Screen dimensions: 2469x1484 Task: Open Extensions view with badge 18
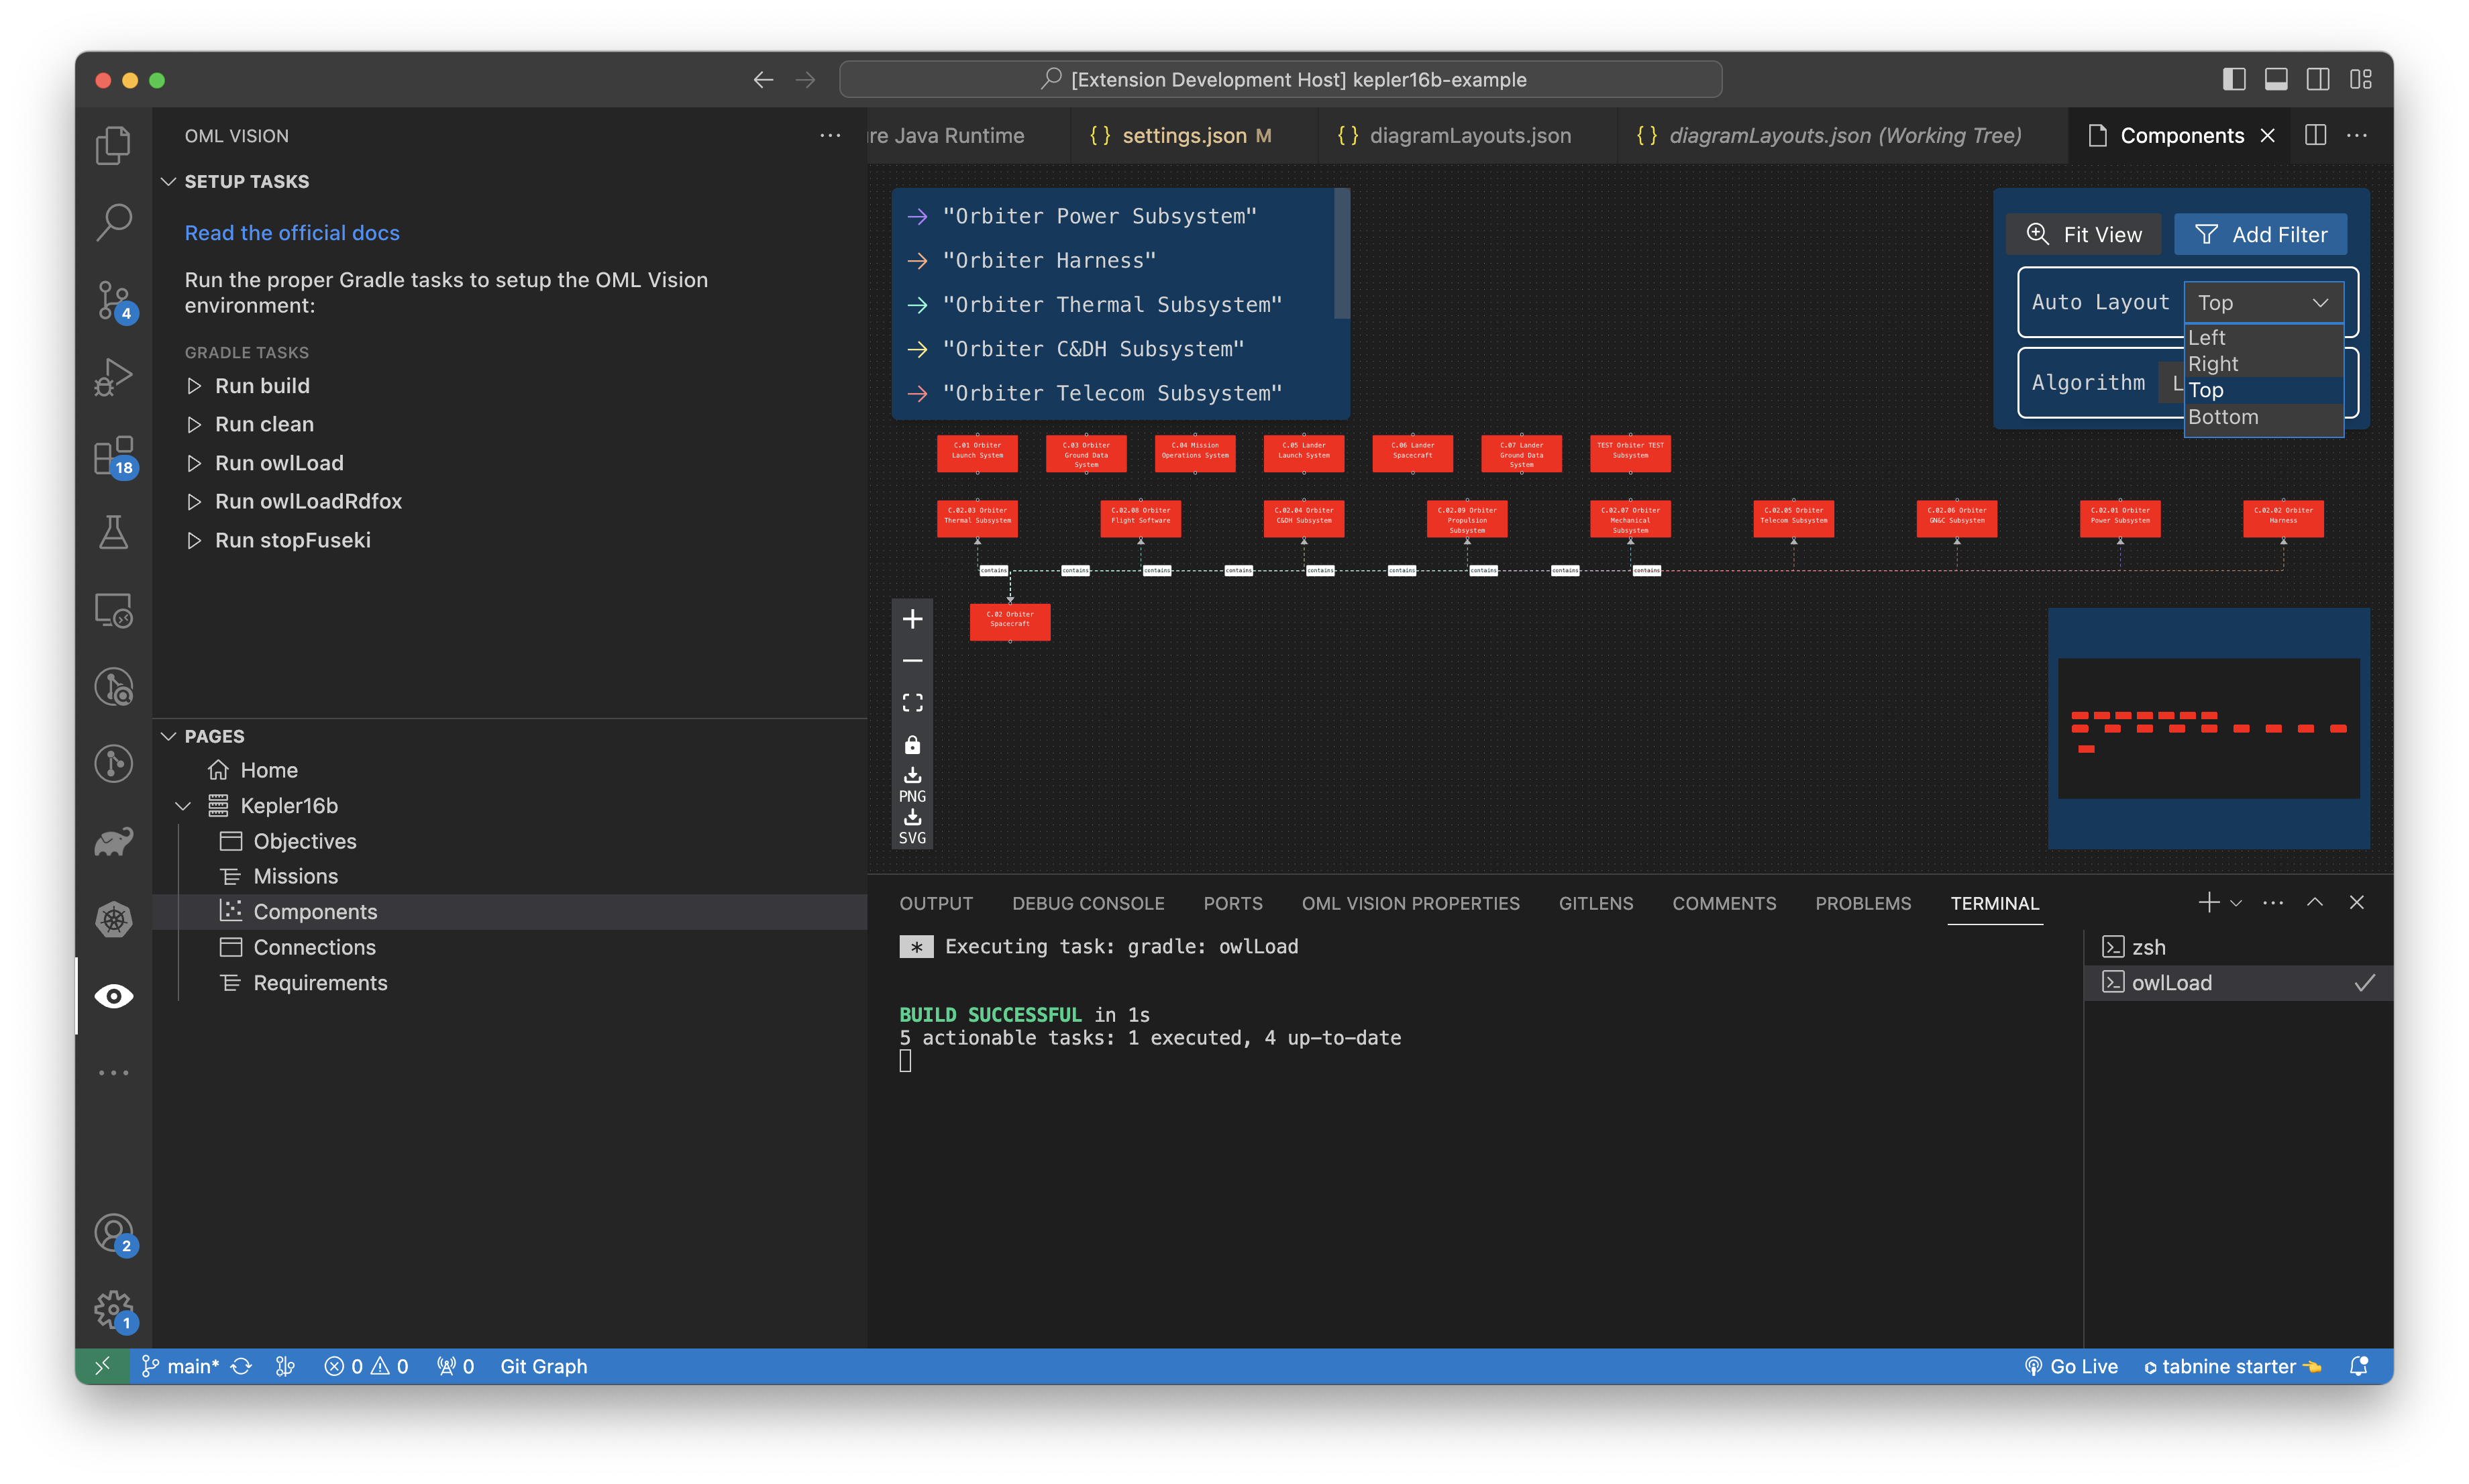tap(113, 456)
